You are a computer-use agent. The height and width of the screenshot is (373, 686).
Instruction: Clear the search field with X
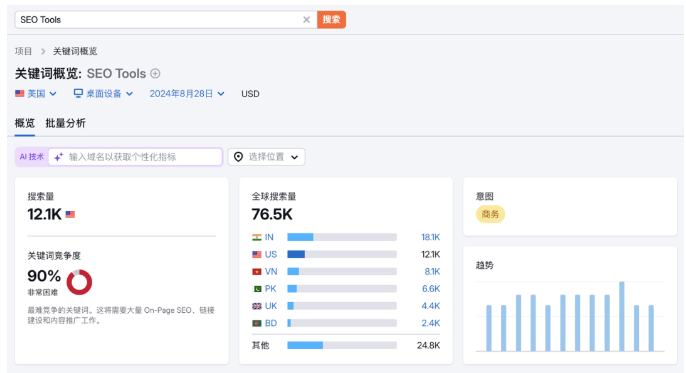(306, 20)
